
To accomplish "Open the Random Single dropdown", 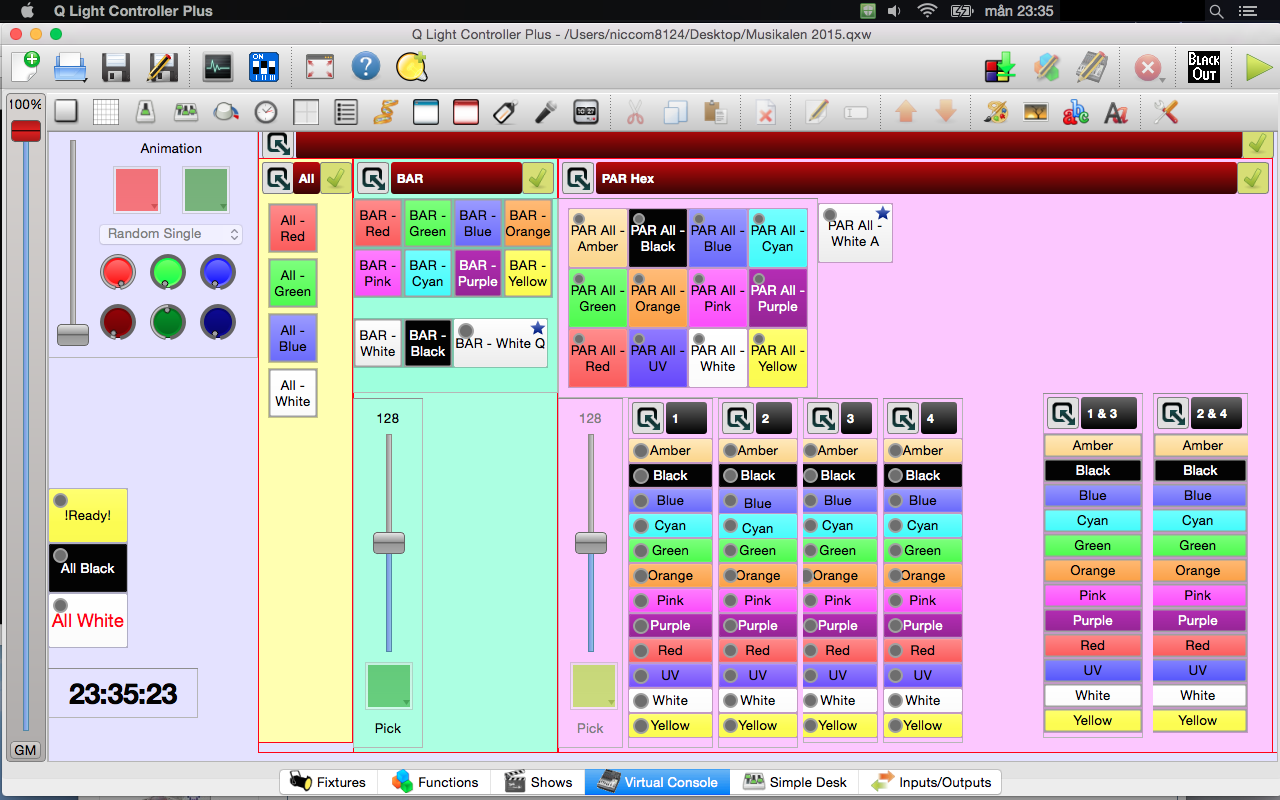I will 171,234.
